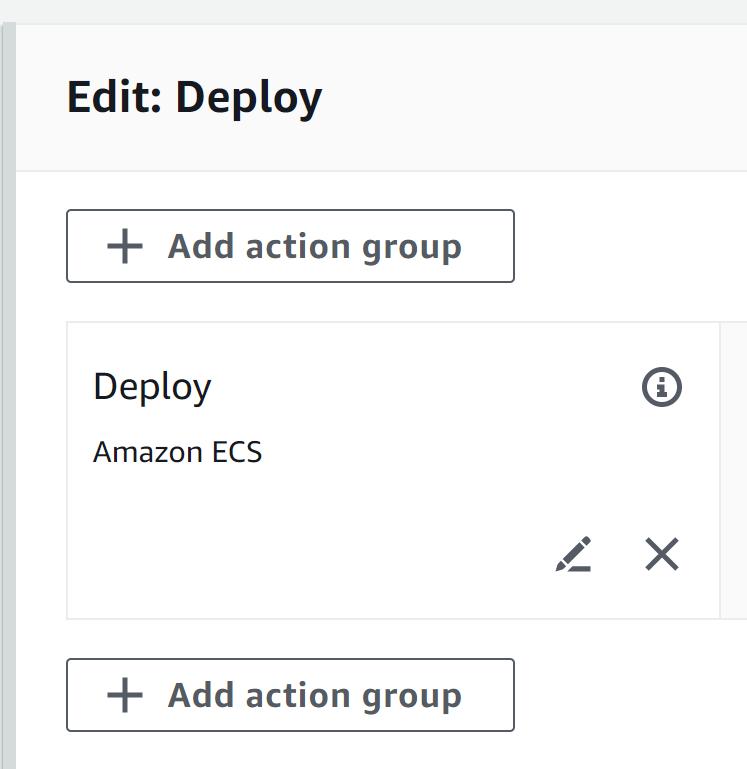The height and width of the screenshot is (769, 747).
Task: Click the circled 'i' beside Deploy title
Action: pyautogui.click(x=662, y=387)
